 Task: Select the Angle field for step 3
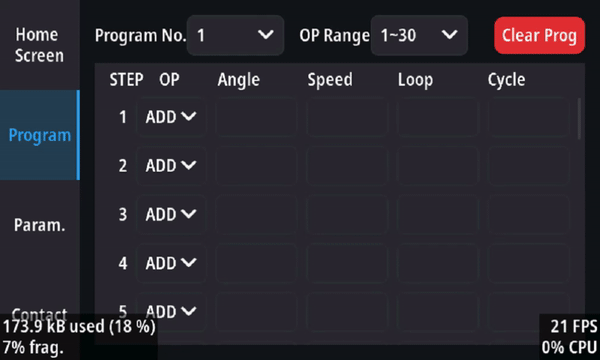point(256,214)
